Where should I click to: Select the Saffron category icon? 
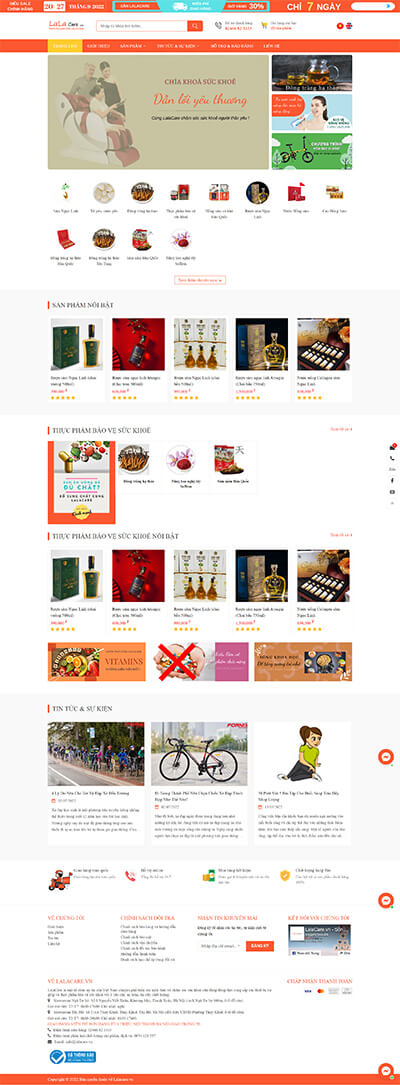180,239
